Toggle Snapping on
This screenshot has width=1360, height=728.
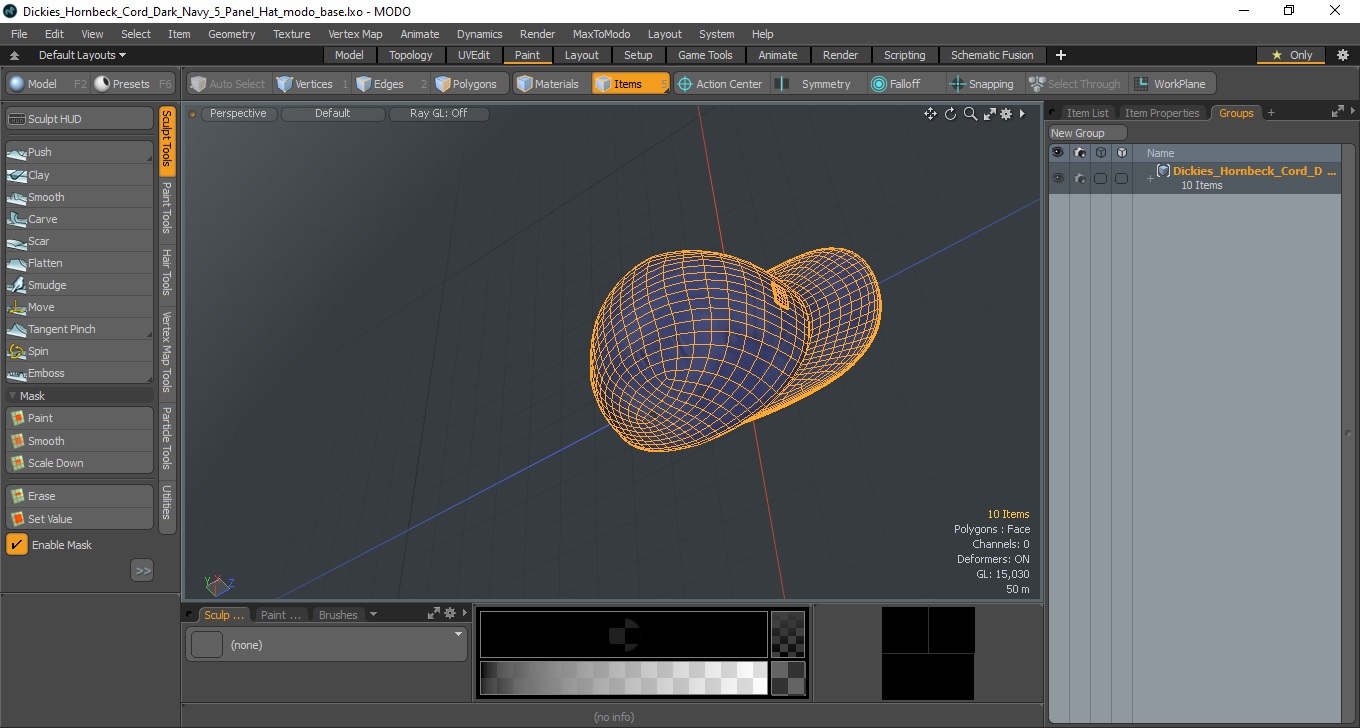click(x=982, y=84)
